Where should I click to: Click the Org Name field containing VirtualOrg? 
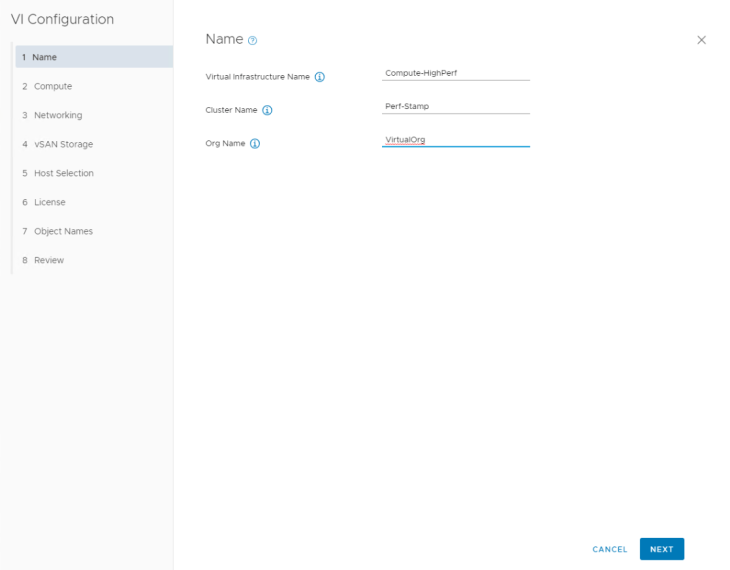pyautogui.click(x=455, y=139)
